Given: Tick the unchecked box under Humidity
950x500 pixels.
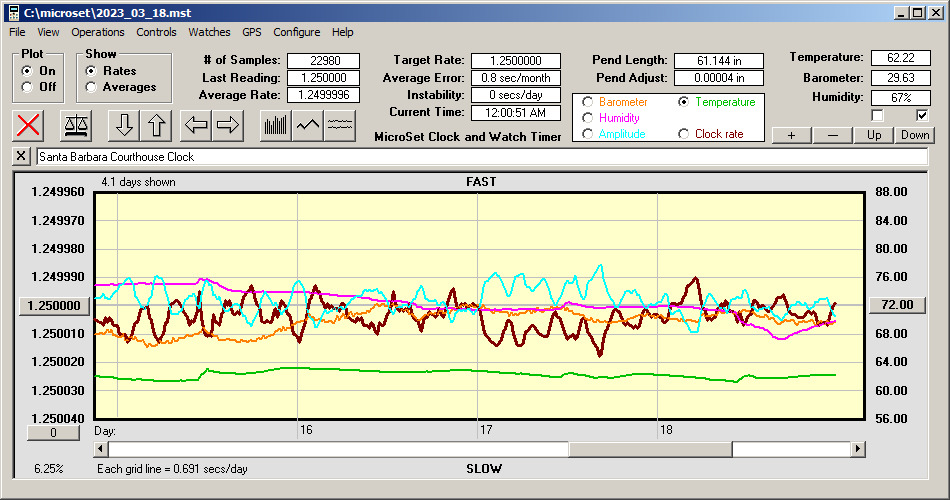Looking at the screenshot, I should pyautogui.click(x=877, y=115).
